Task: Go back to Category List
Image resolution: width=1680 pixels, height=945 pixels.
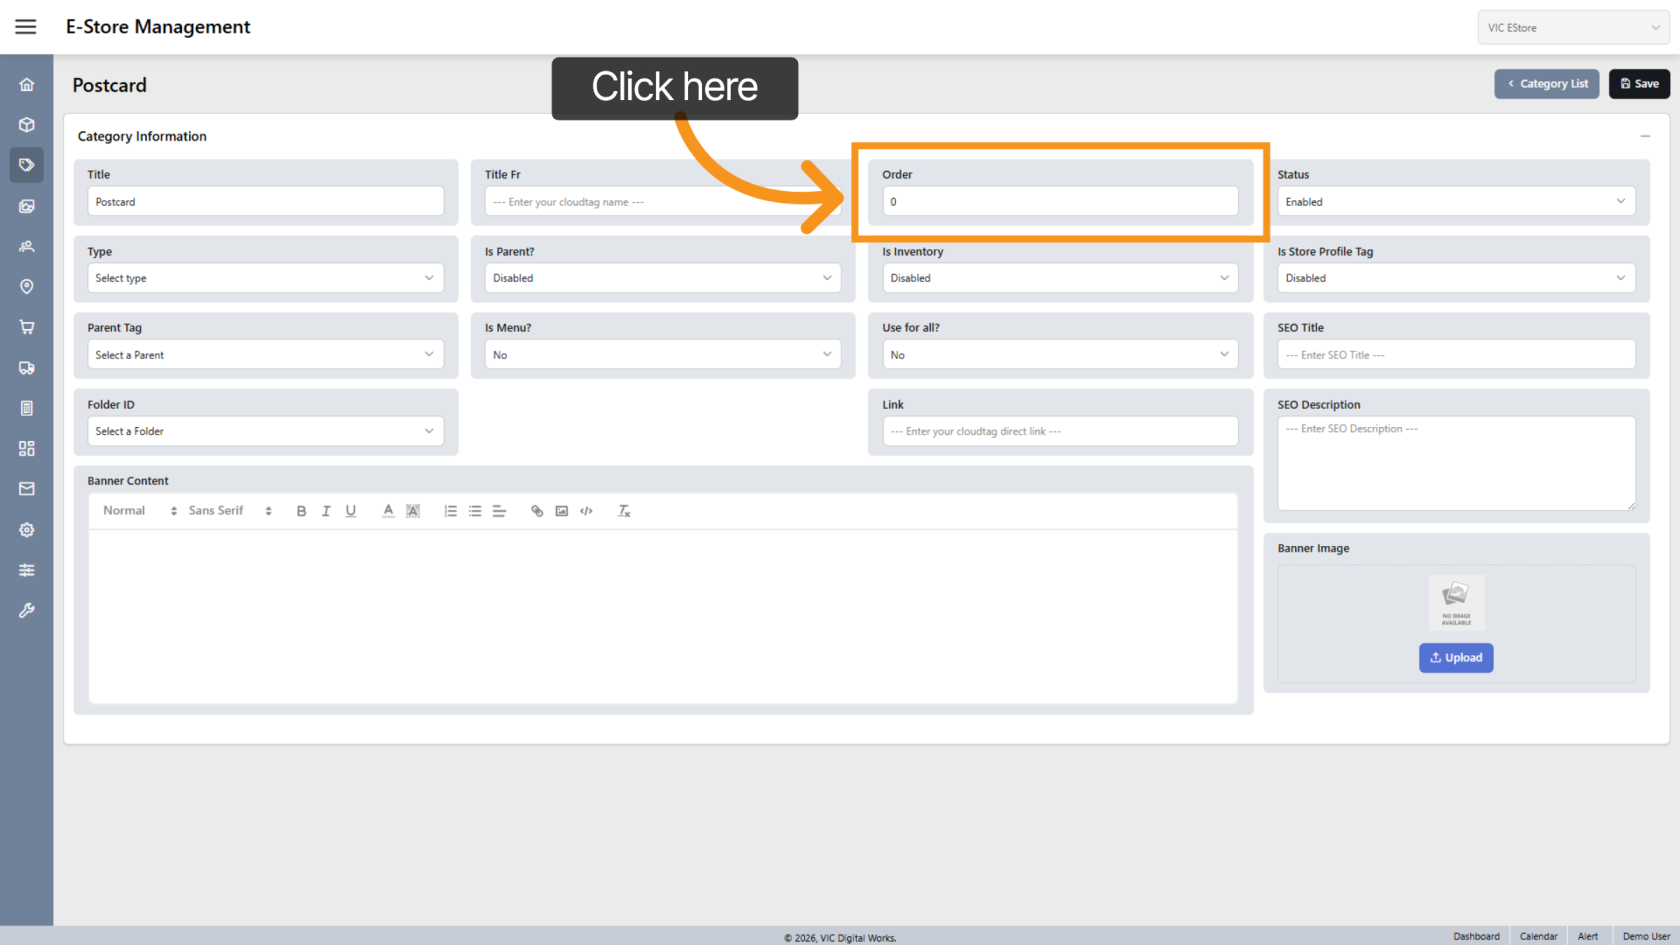Action: pos(1547,84)
